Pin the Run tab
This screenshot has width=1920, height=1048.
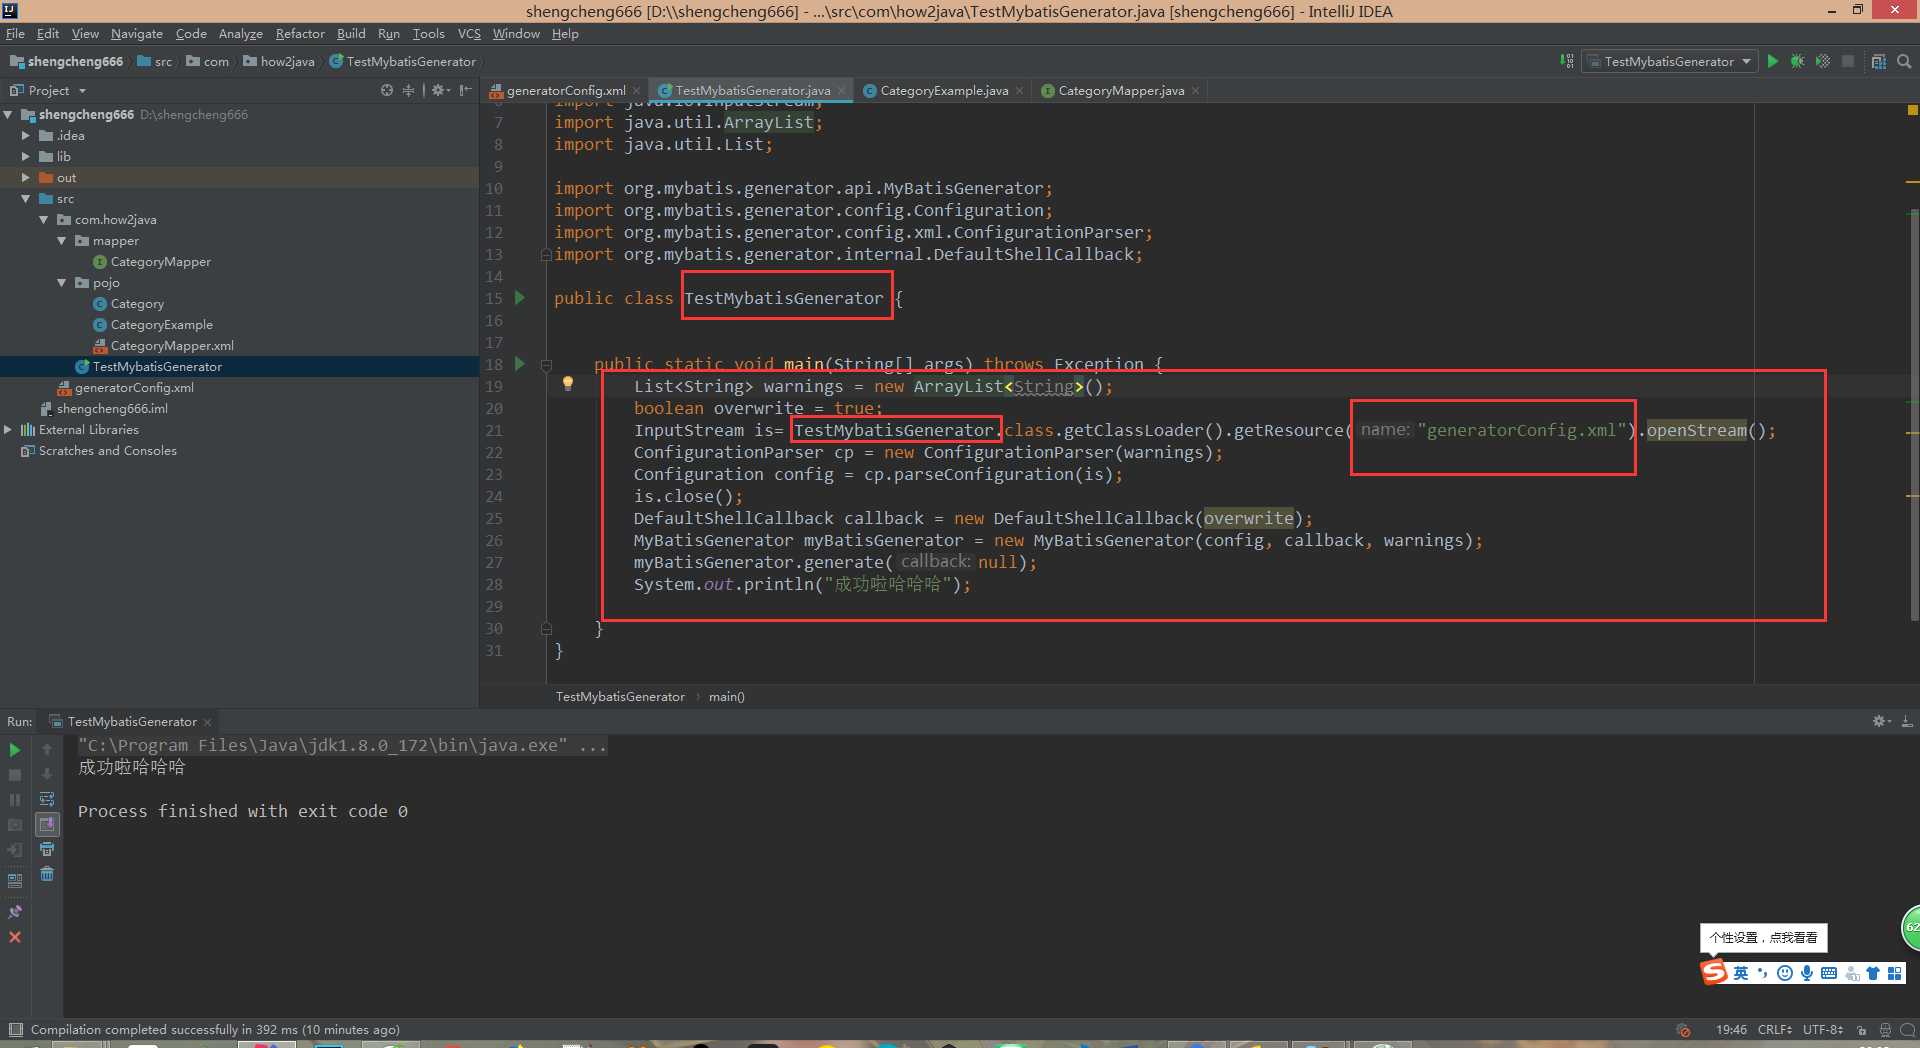click(x=15, y=912)
